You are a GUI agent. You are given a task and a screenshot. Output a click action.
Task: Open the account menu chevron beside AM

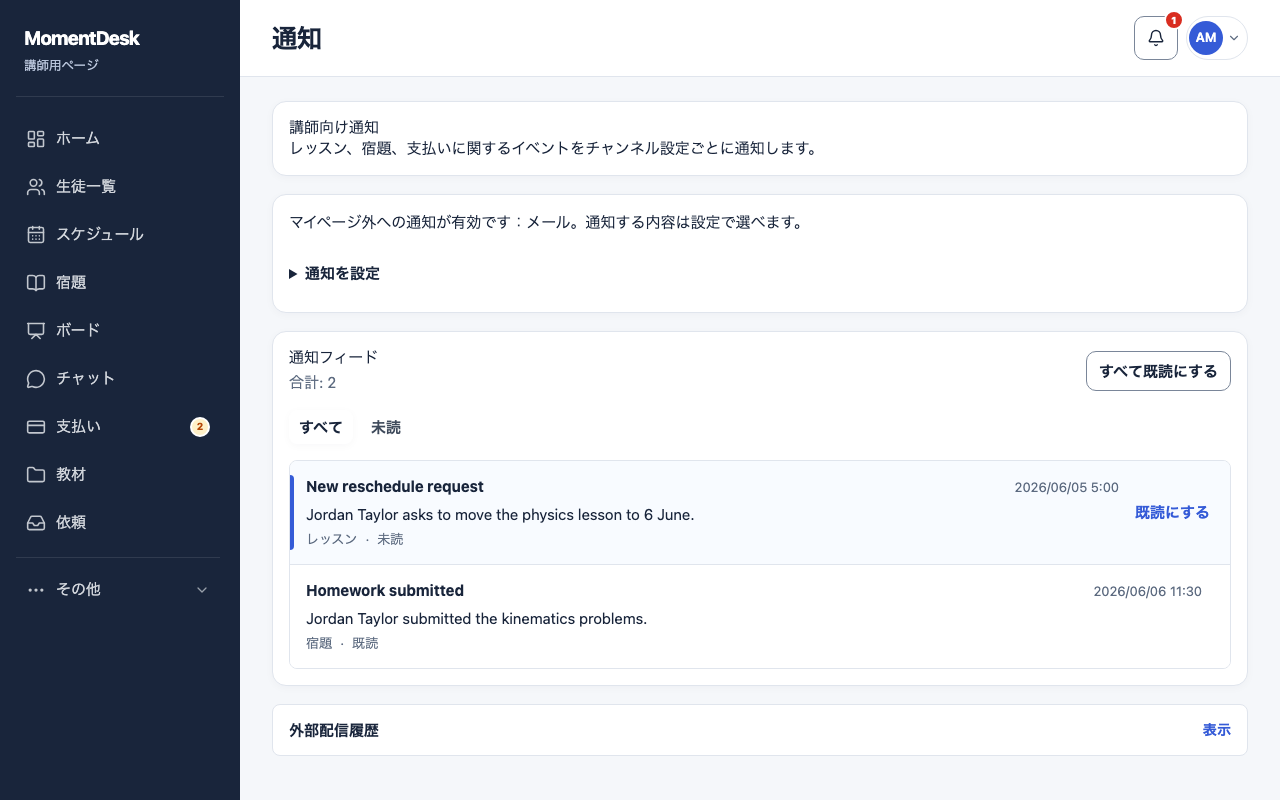(1234, 38)
